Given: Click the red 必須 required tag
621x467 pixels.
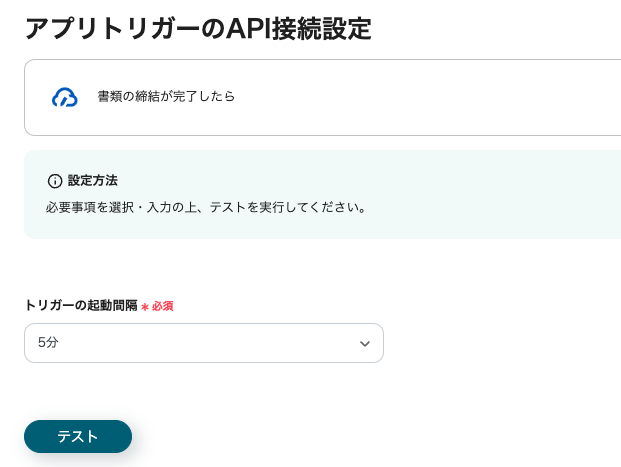Looking at the screenshot, I should pos(163,307).
